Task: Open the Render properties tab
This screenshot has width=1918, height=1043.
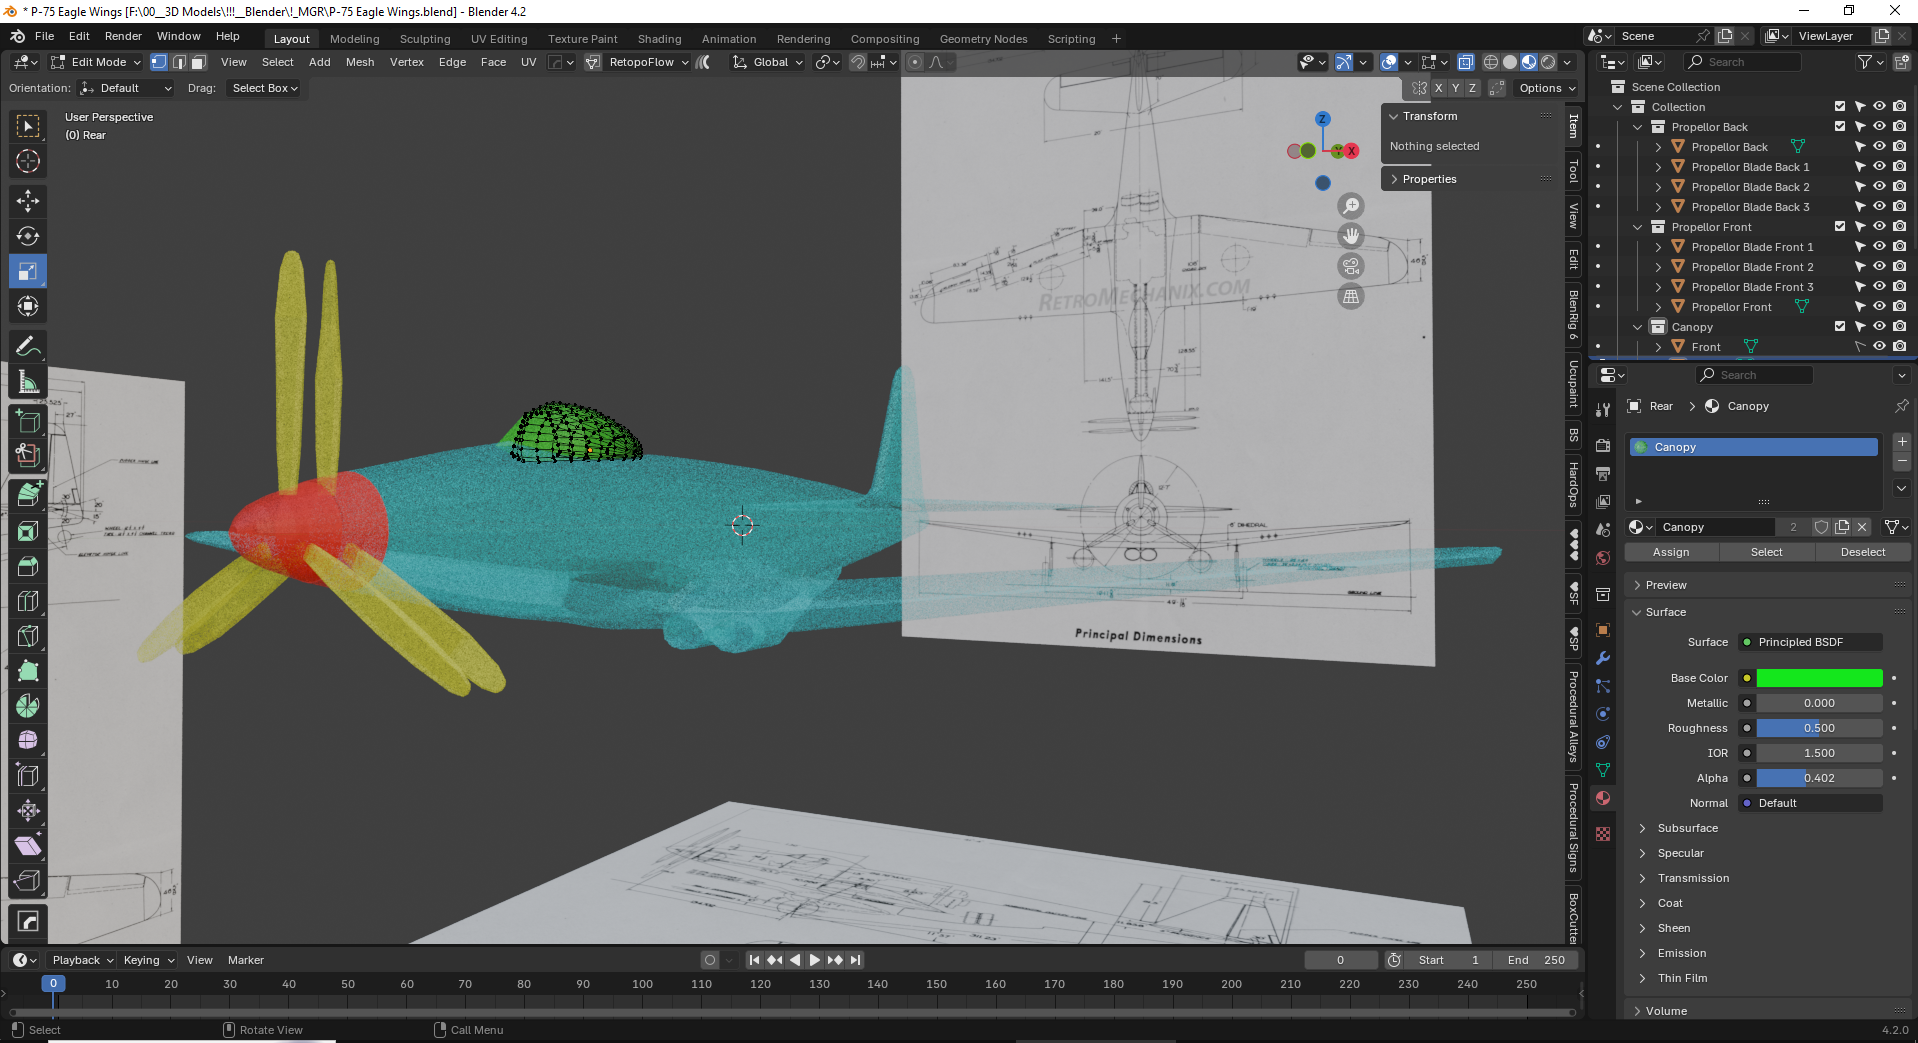Action: coord(1603,445)
